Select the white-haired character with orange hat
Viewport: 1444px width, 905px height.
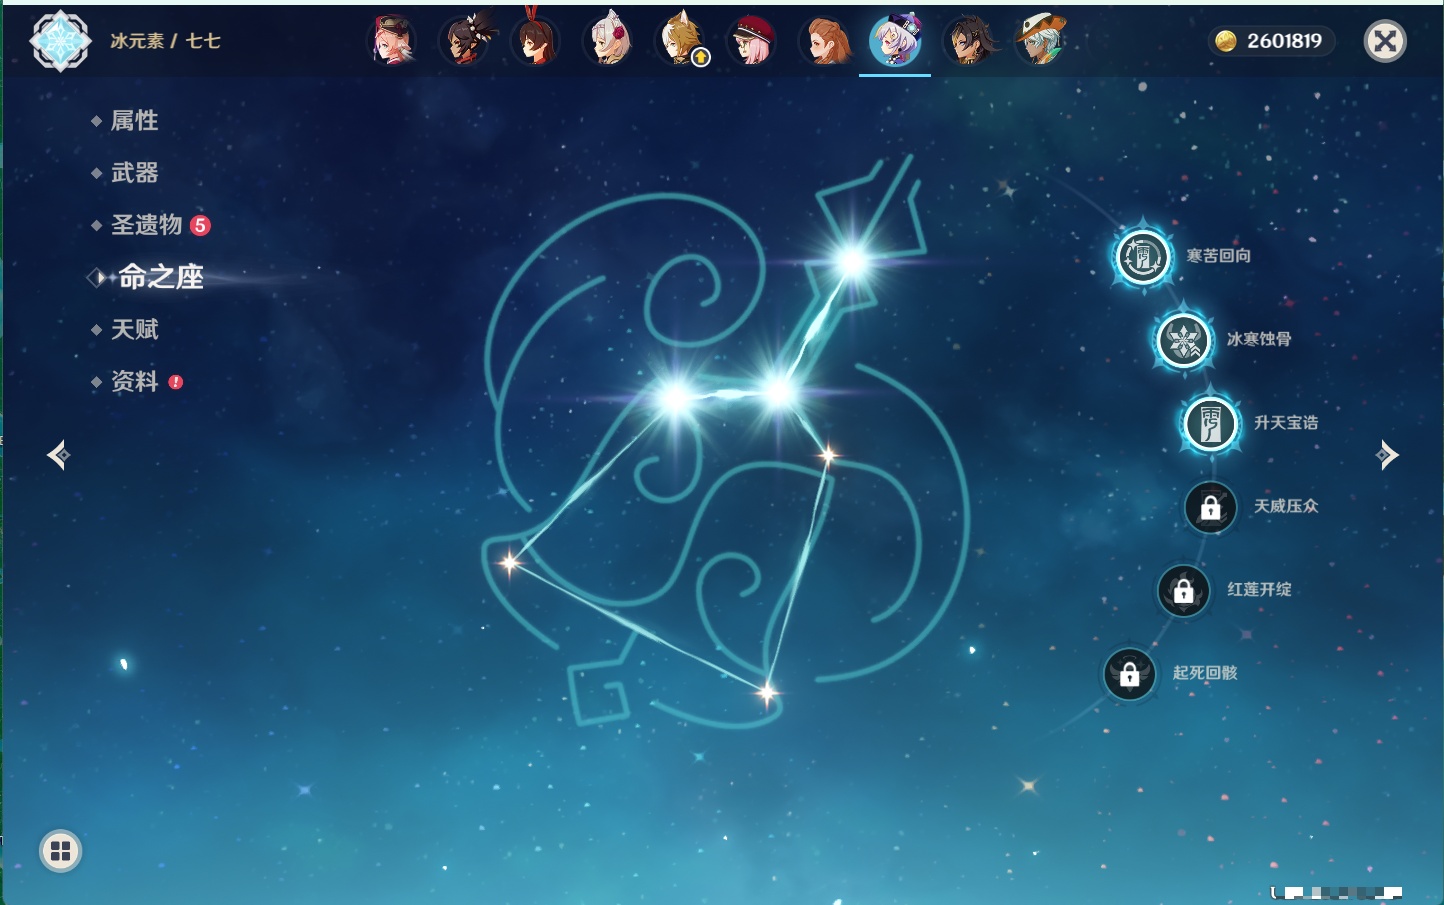[1040, 41]
